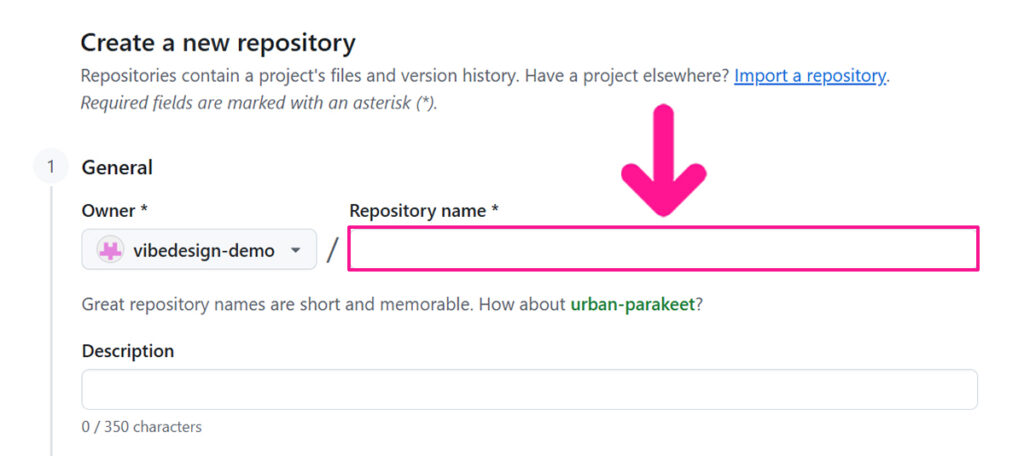Open the Owner selector via the vibedesign-demo name

point(203,251)
